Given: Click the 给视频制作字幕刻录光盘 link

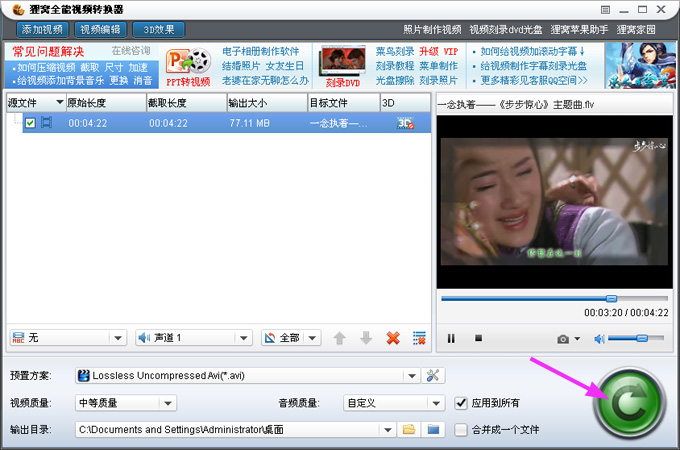Looking at the screenshot, I should pyautogui.click(x=533, y=66).
